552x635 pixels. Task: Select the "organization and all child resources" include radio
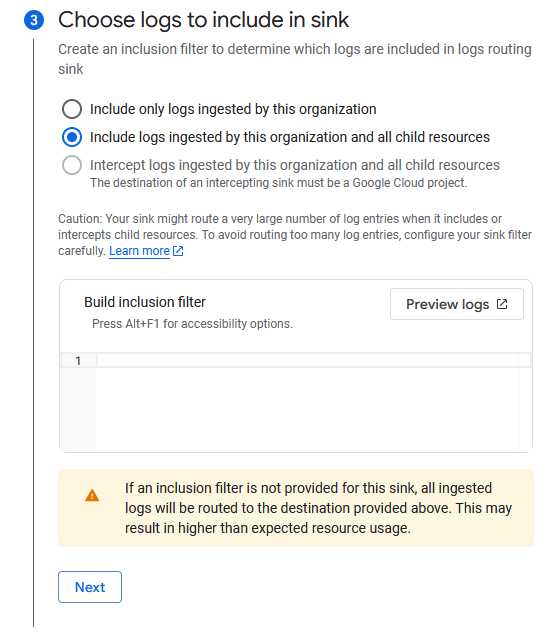click(72, 137)
